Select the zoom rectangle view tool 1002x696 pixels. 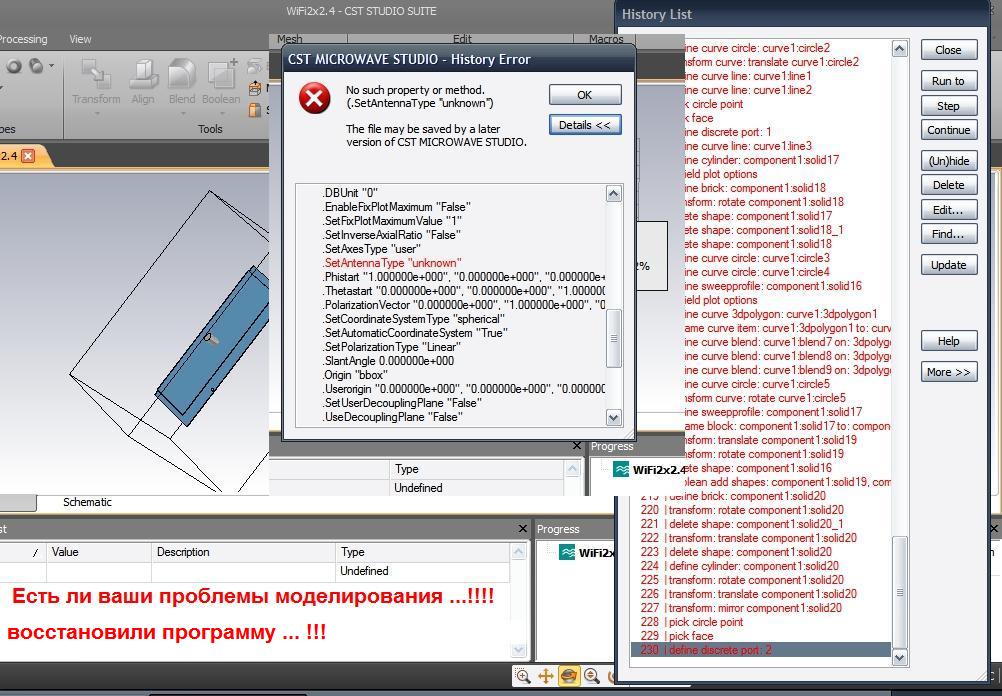pyautogui.click(x=523, y=676)
